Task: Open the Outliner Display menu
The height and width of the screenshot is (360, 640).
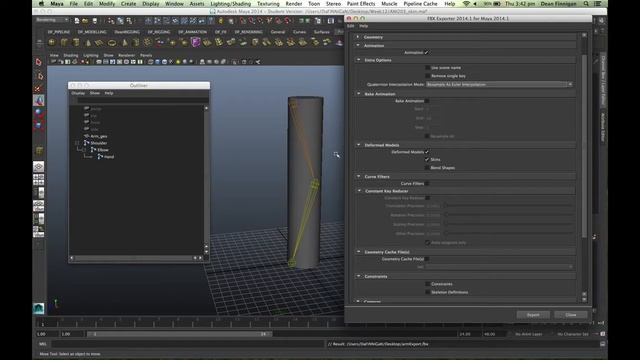Action: (x=78, y=93)
